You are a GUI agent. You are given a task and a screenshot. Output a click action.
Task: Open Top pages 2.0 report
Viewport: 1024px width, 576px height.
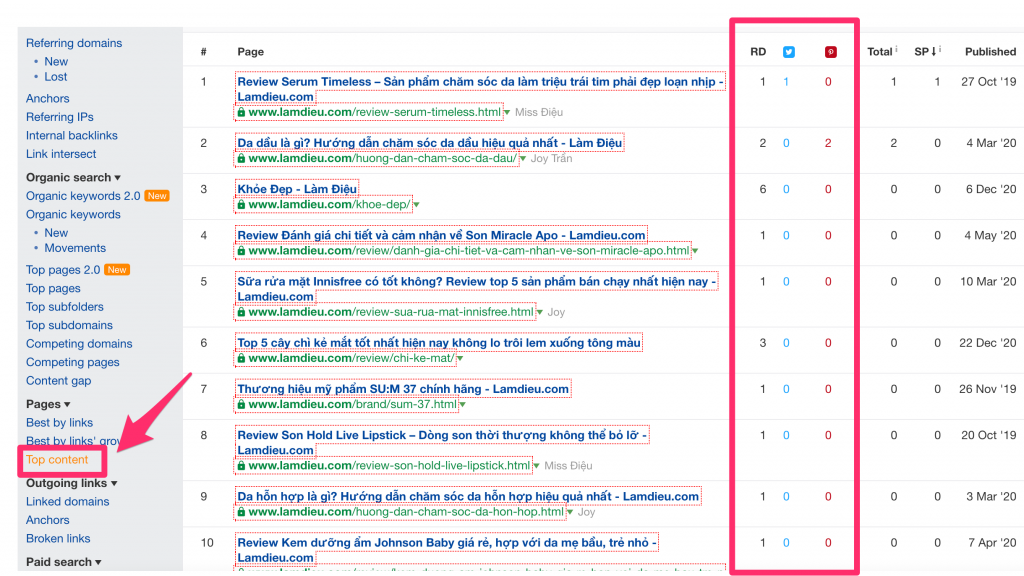click(x=63, y=270)
